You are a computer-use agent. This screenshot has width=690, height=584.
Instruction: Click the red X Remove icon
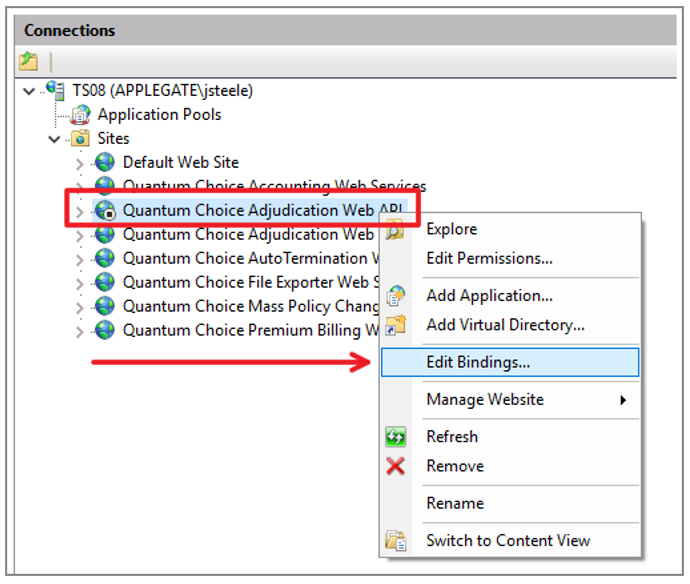pos(395,466)
